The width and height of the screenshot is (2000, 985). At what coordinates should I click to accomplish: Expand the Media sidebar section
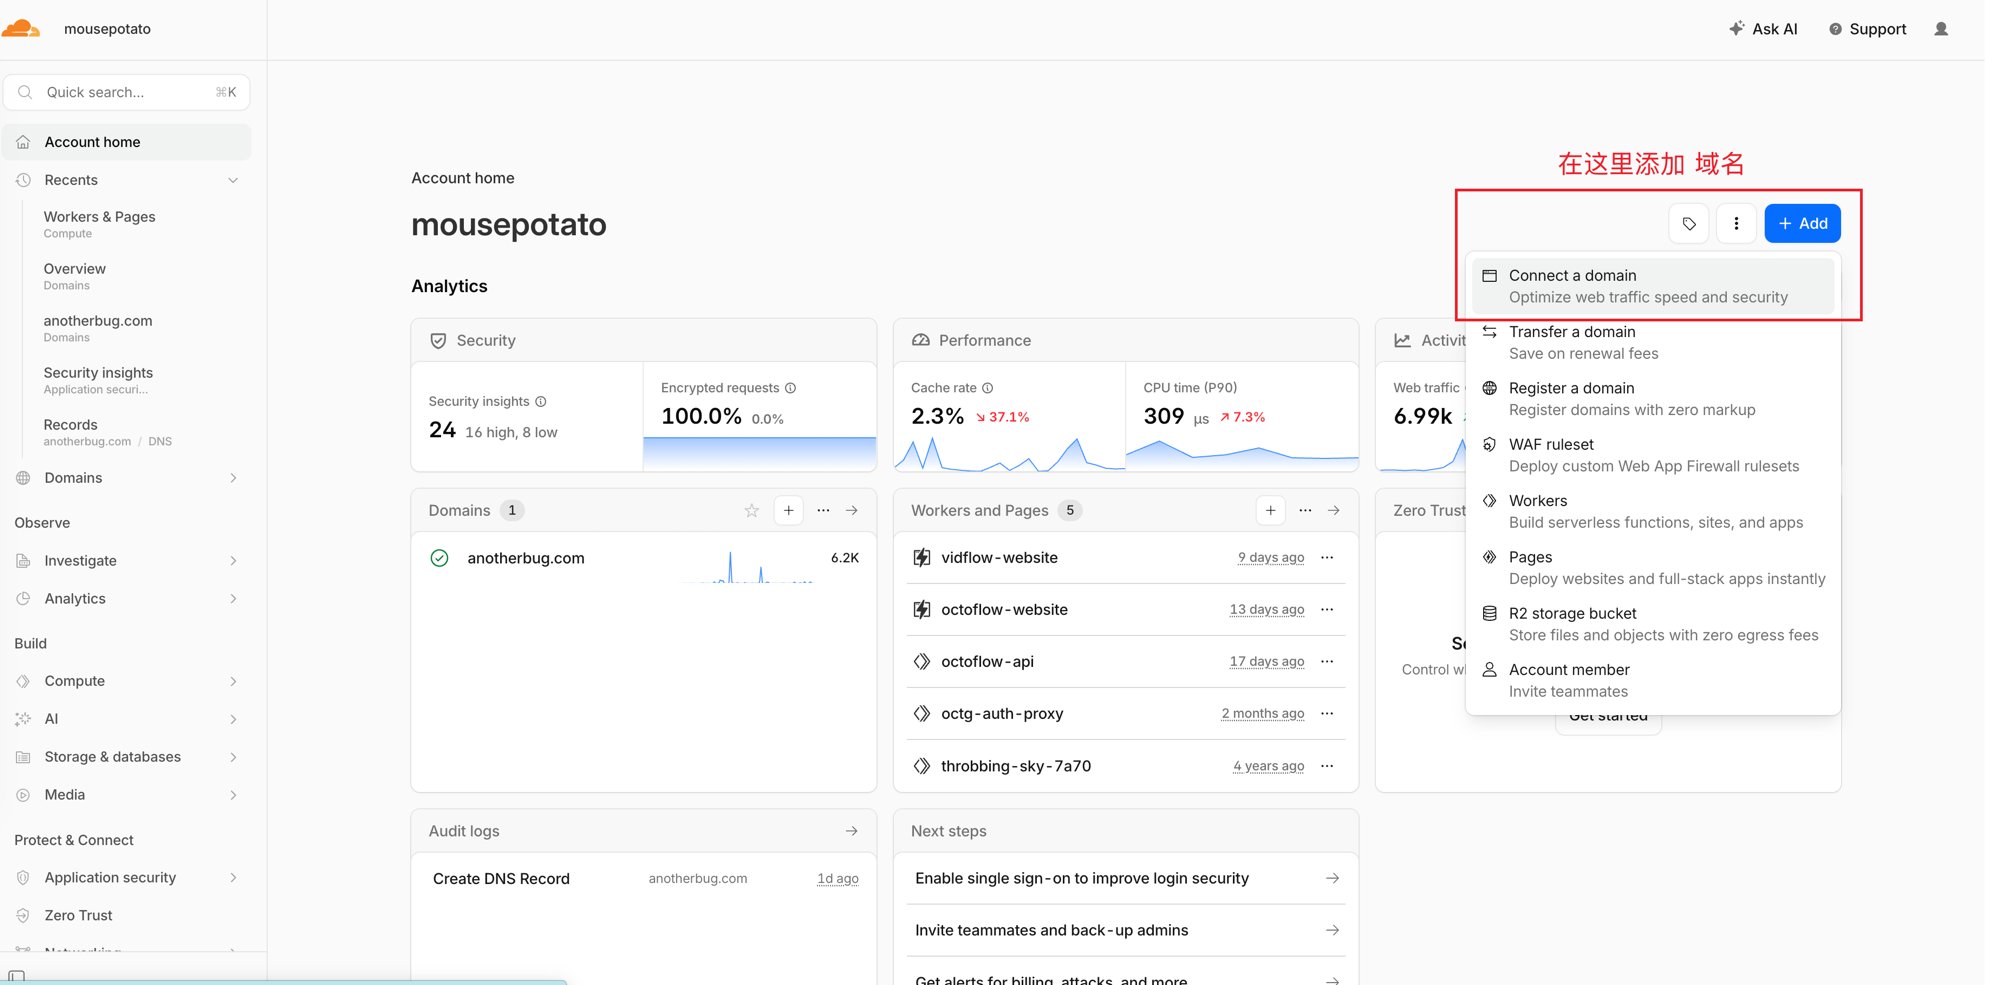(233, 795)
